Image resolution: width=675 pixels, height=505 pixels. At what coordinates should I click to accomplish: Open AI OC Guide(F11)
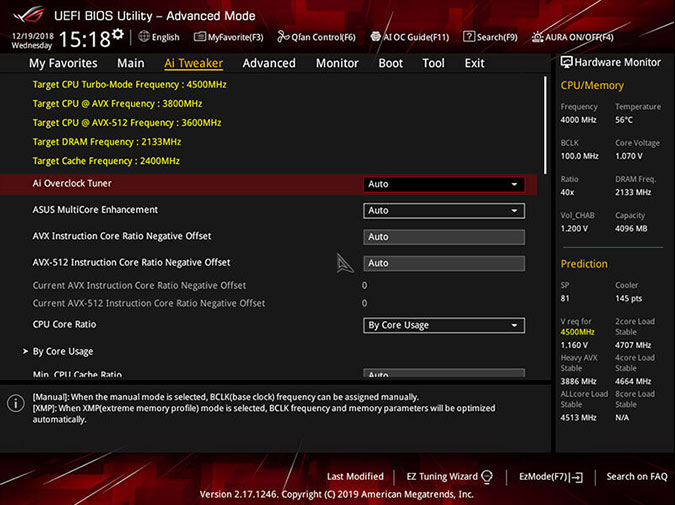coord(410,37)
